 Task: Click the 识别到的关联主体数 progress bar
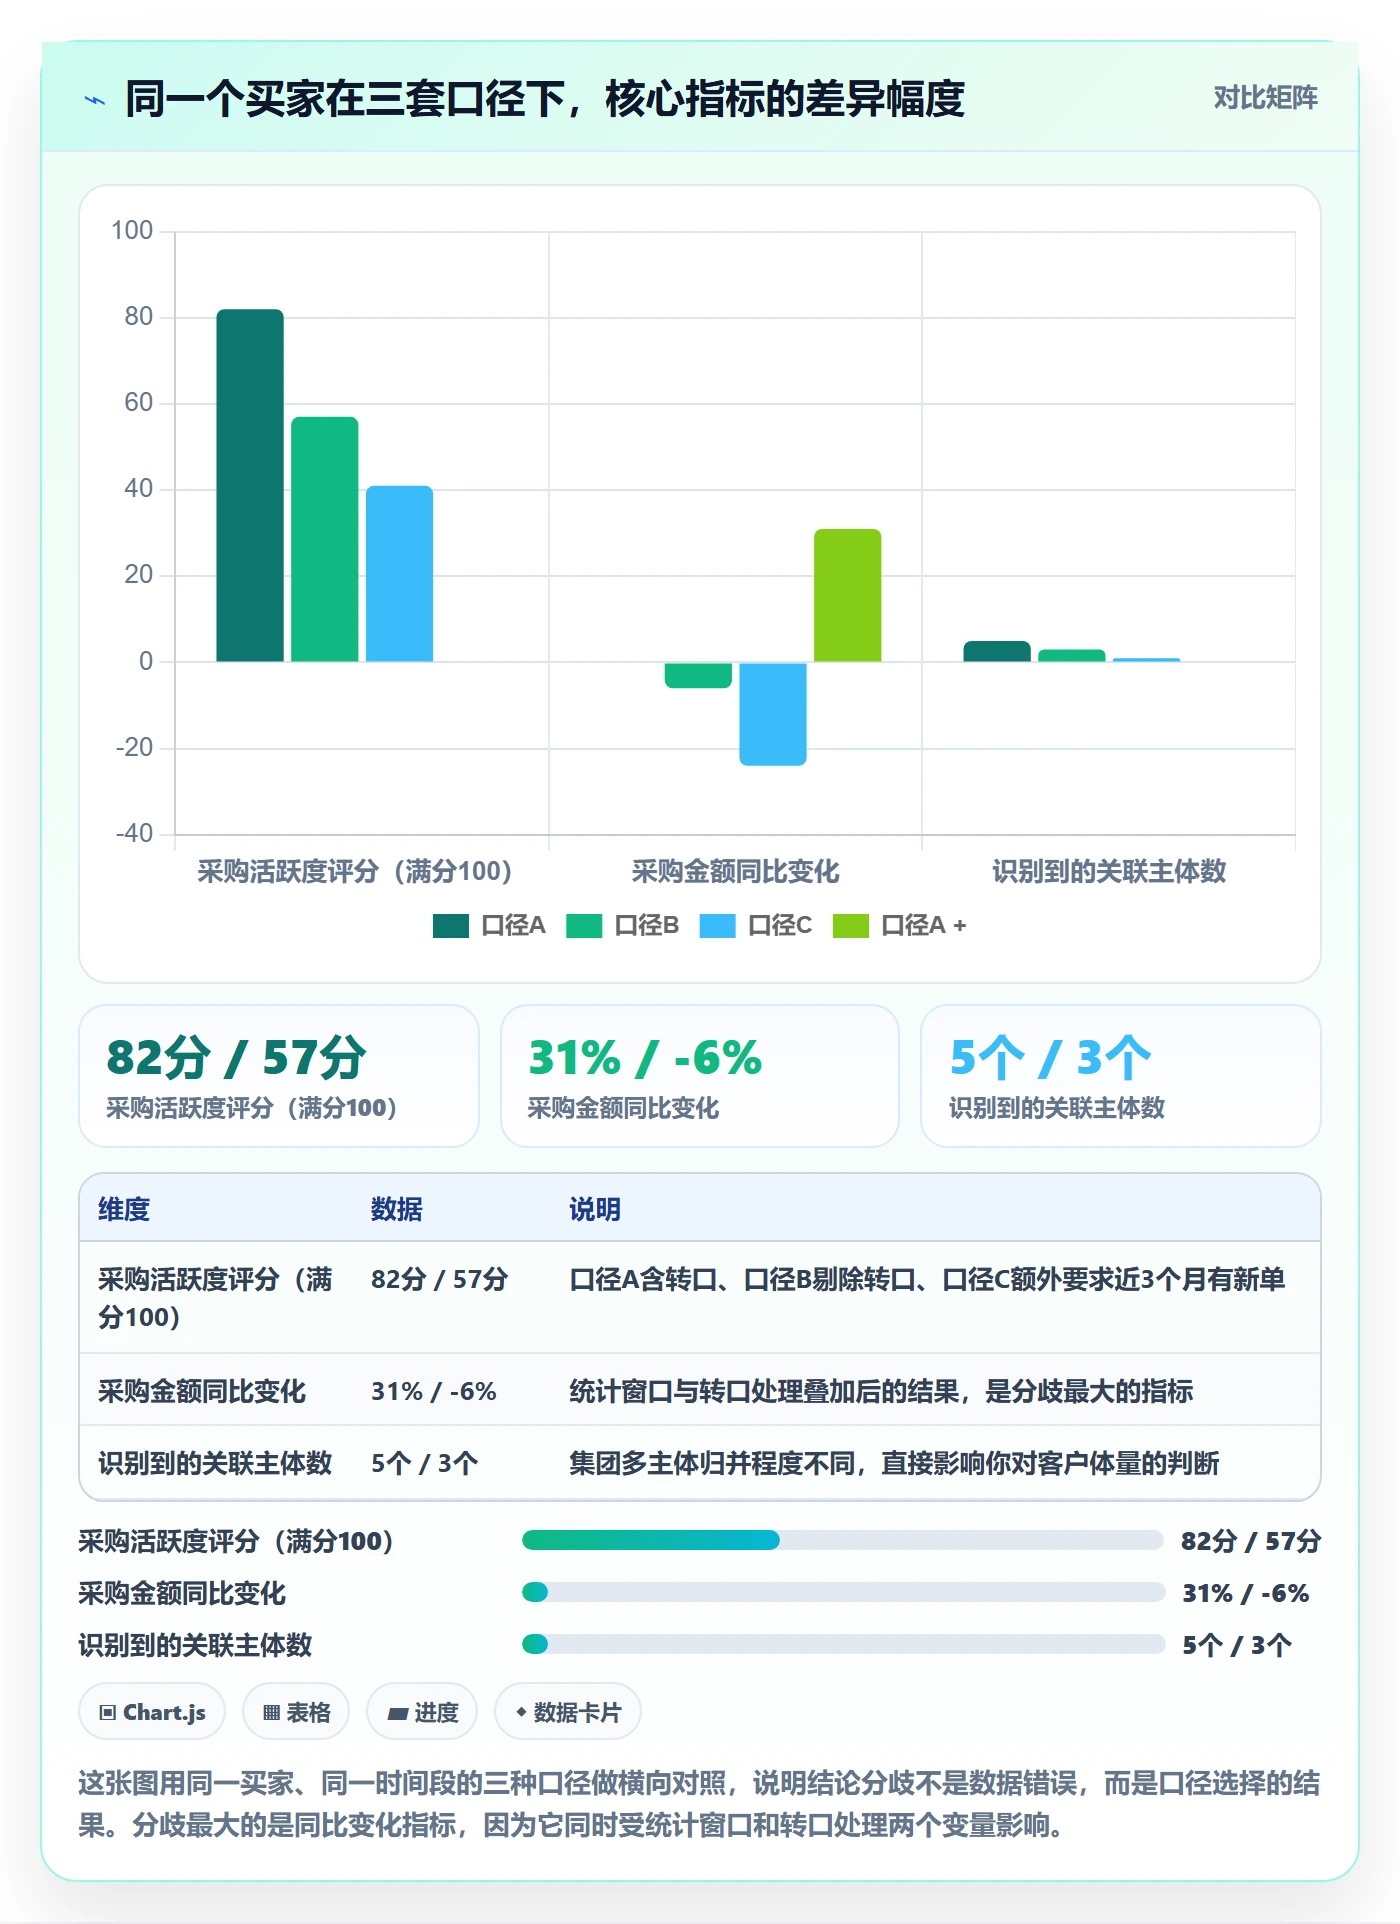click(843, 1644)
